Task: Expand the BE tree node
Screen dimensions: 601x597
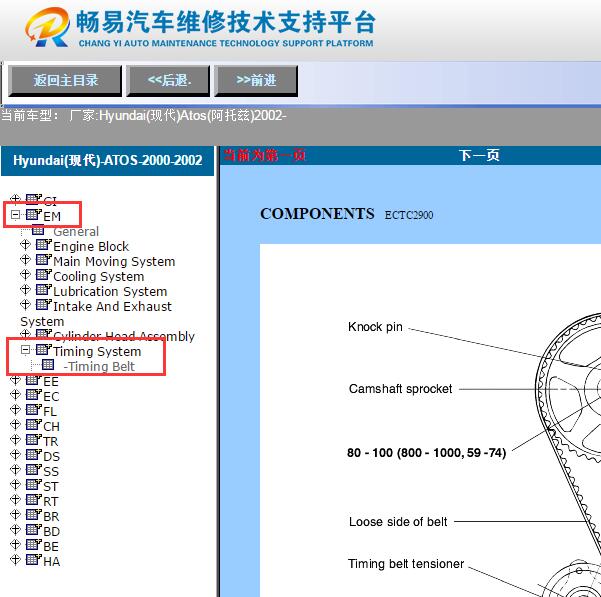Action: [15, 544]
